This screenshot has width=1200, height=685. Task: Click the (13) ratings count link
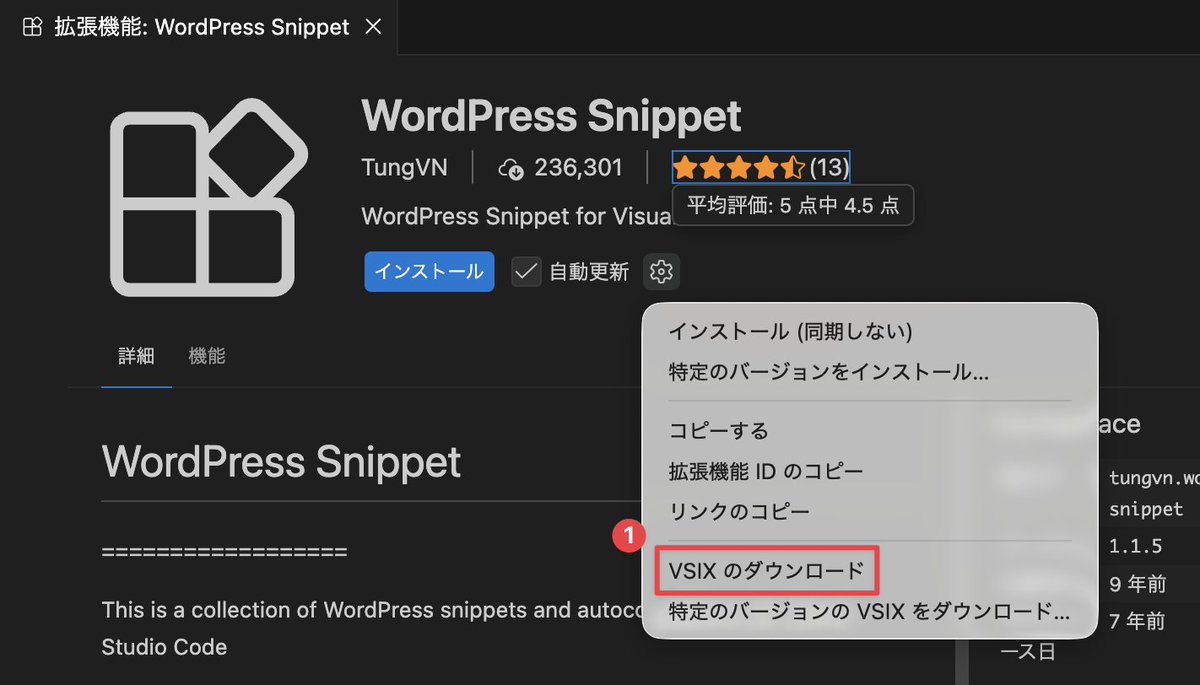(x=830, y=167)
